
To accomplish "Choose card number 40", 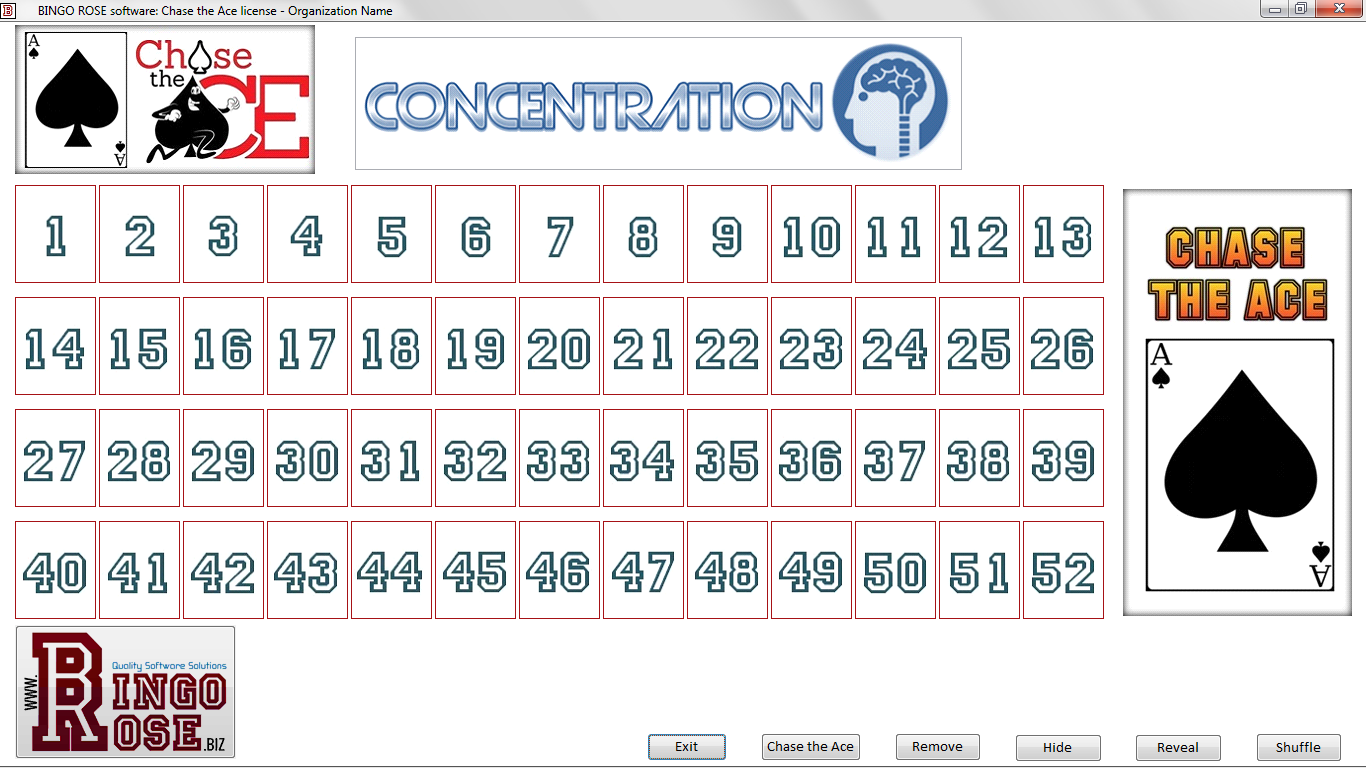I will point(55,570).
